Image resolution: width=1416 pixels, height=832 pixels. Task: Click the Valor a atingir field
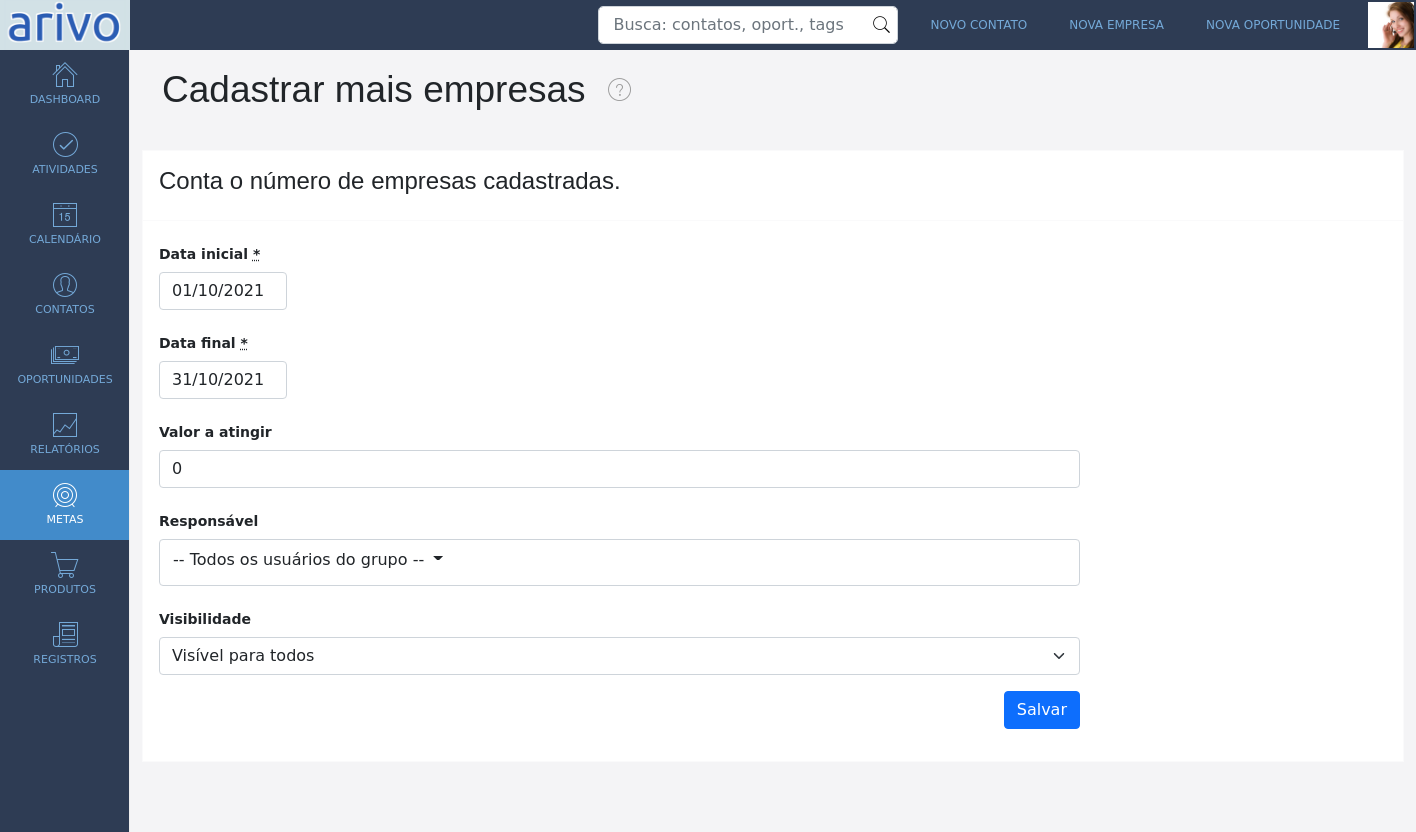click(x=619, y=469)
